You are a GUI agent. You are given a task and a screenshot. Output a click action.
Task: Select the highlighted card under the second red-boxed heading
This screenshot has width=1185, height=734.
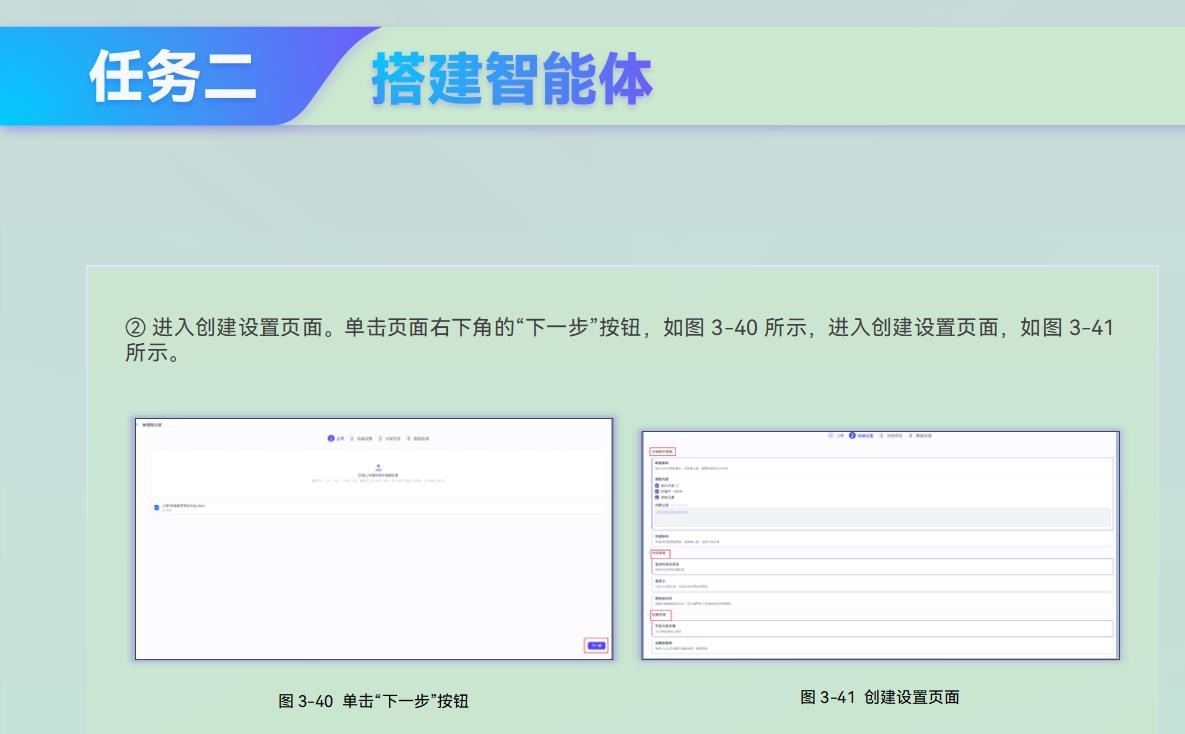click(882, 566)
